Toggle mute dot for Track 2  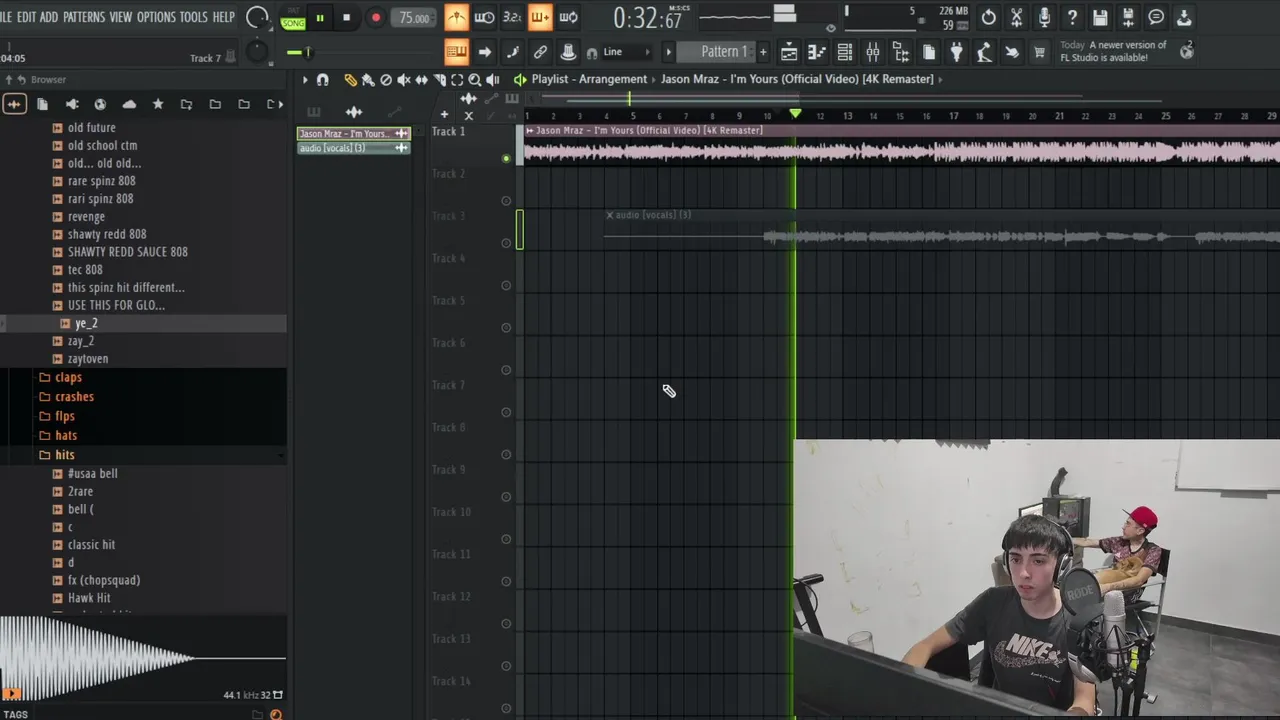pos(506,200)
